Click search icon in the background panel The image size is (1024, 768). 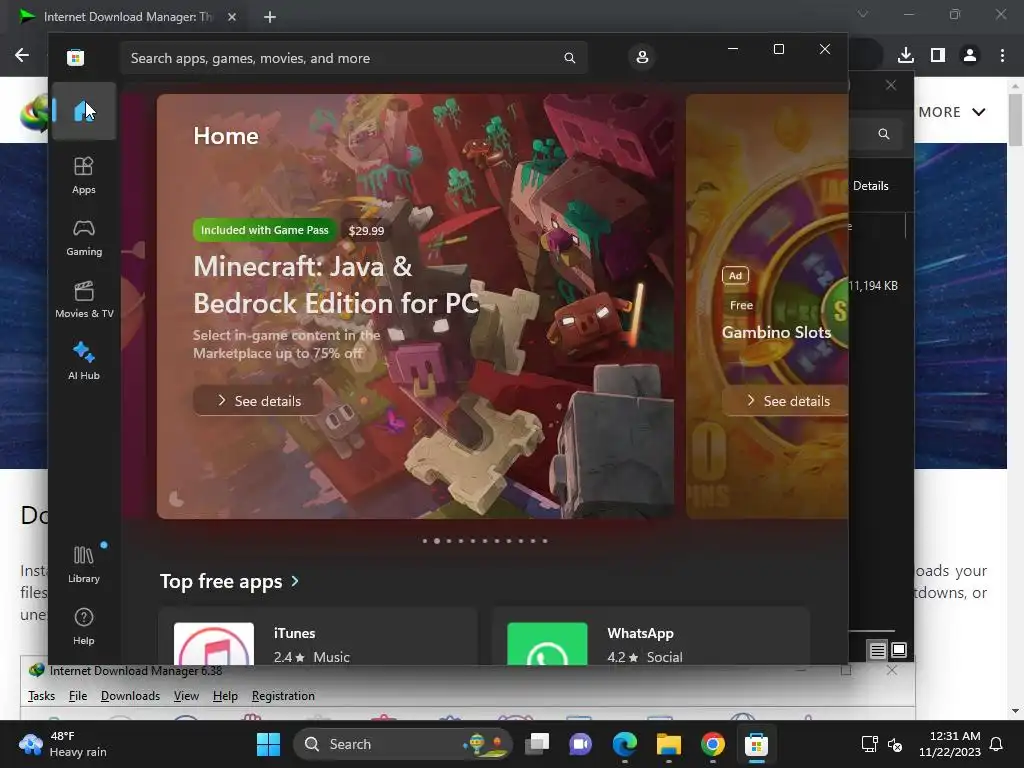[x=884, y=134]
